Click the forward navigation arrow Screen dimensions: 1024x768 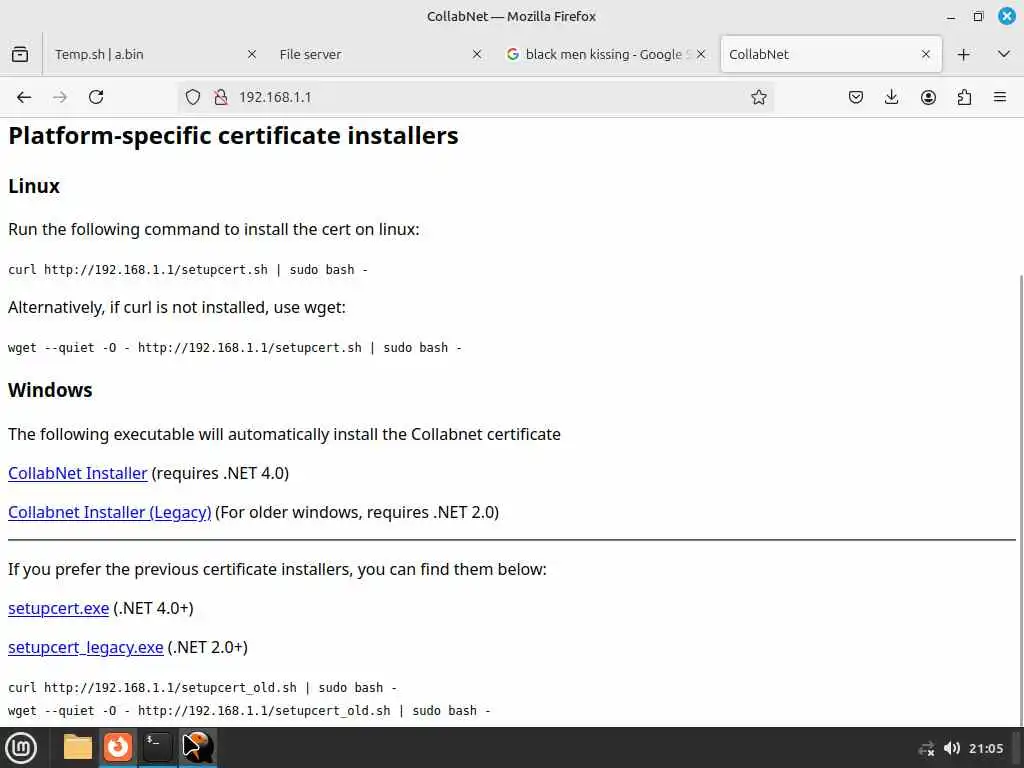(60, 97)
